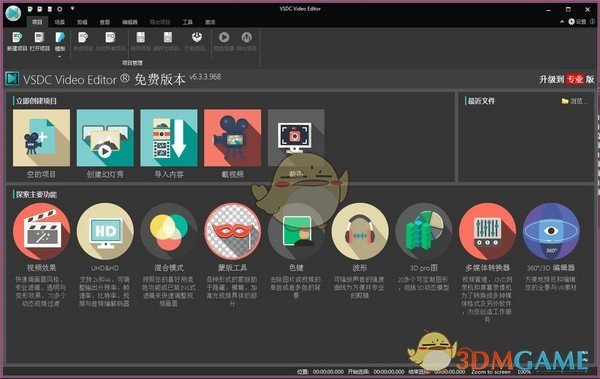Click the 视频效果 clapperboard feature icon

pos(41,231)
